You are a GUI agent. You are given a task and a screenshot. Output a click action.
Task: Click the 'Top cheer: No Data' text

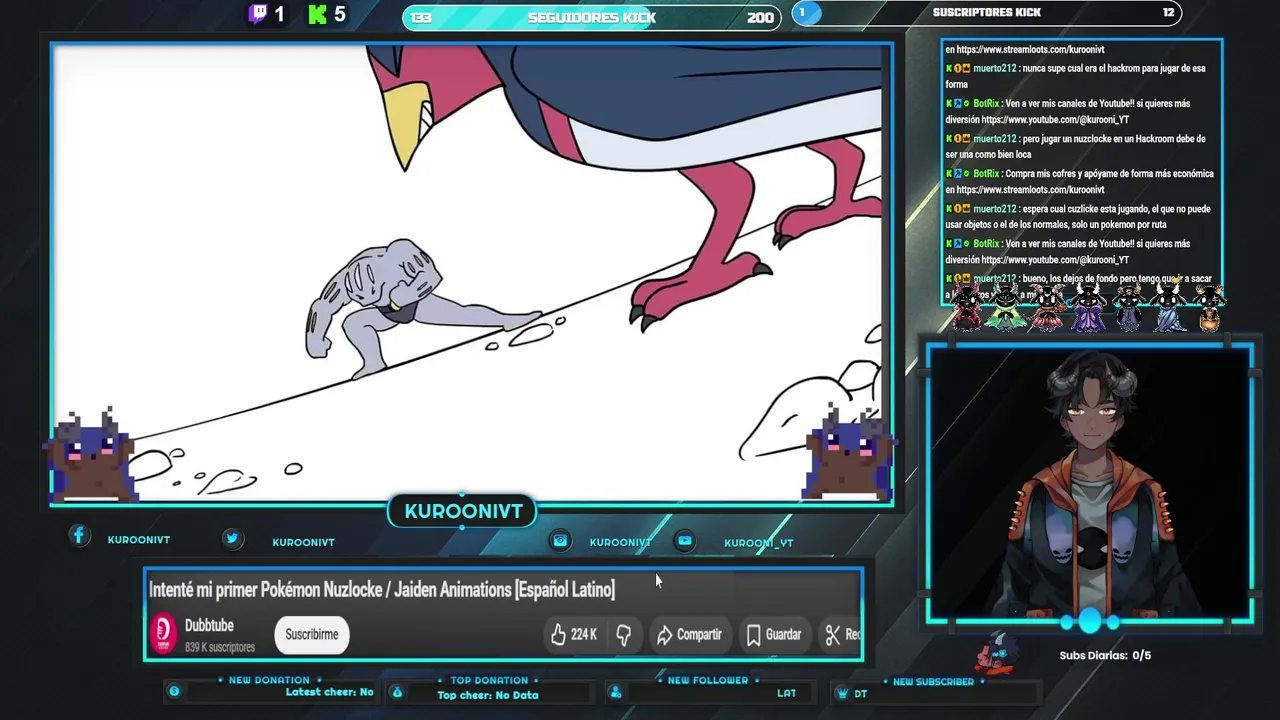click(x=488, y=695)
